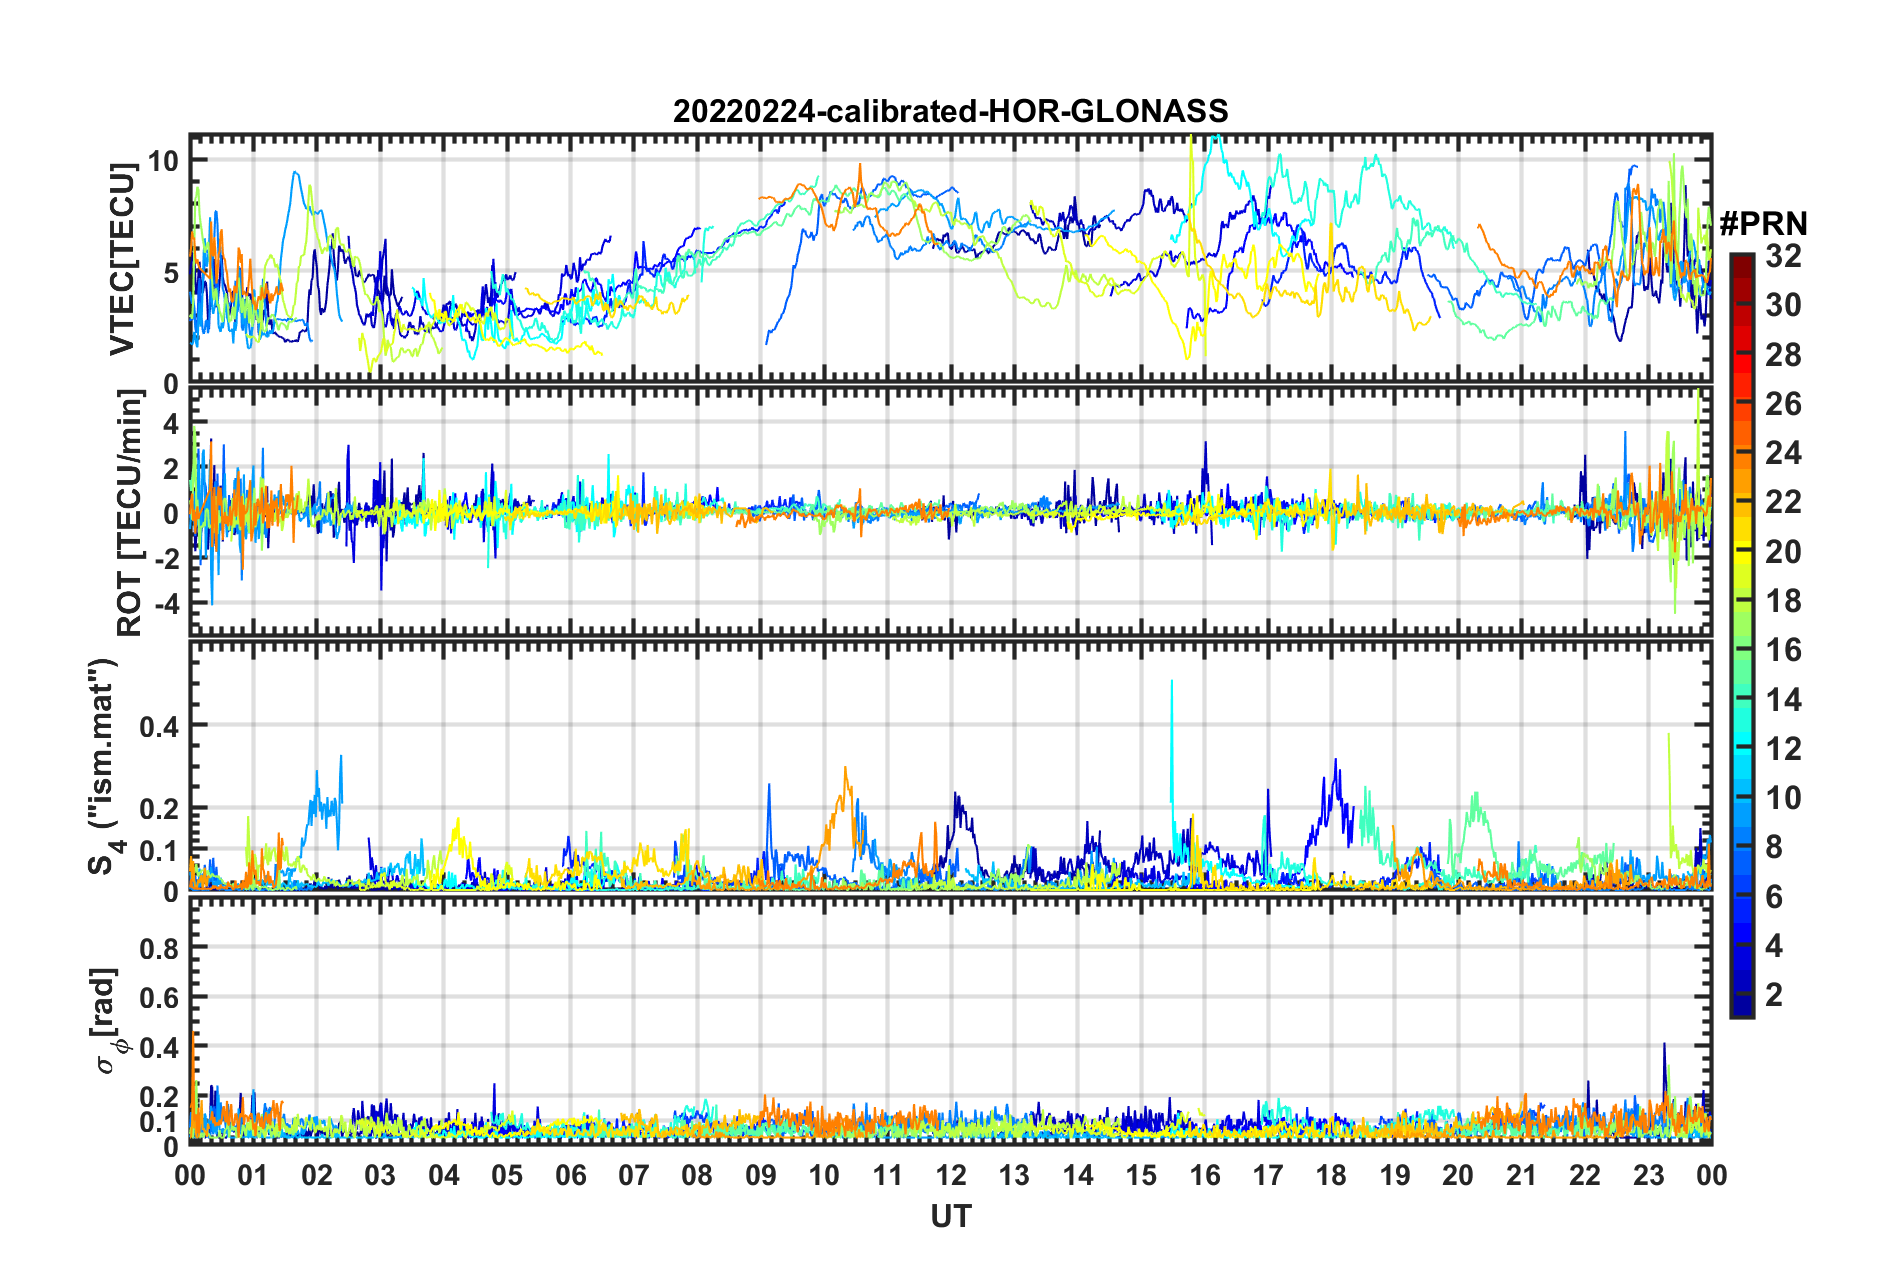This screenshot has width=1902, height=1272.
Task: Click the S4 ("ism.mat") y-axis label
Action: [x=103, y=766]
